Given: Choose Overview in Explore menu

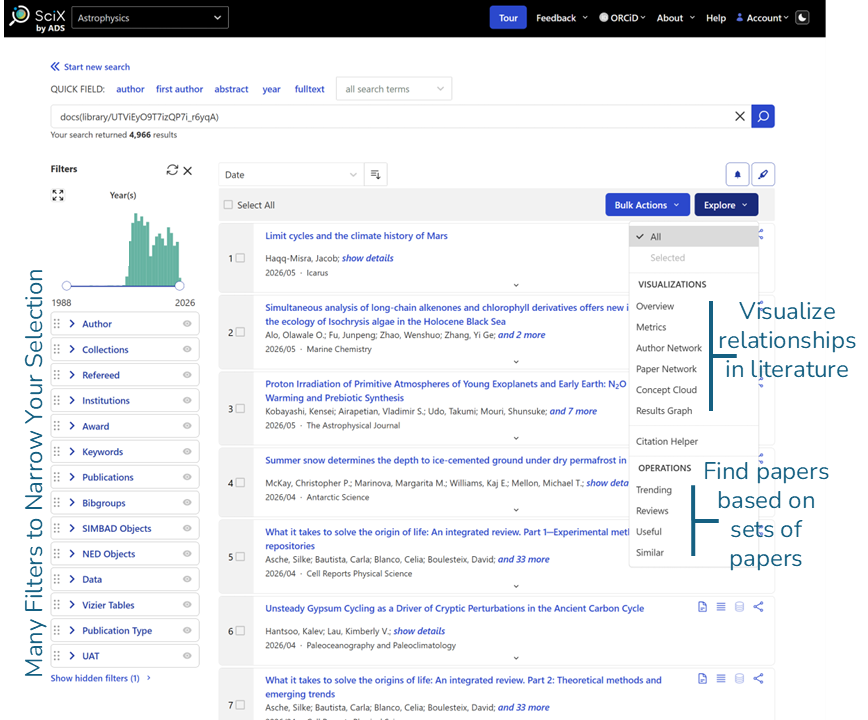Looking at the screenshot, I should pos(655,306).
